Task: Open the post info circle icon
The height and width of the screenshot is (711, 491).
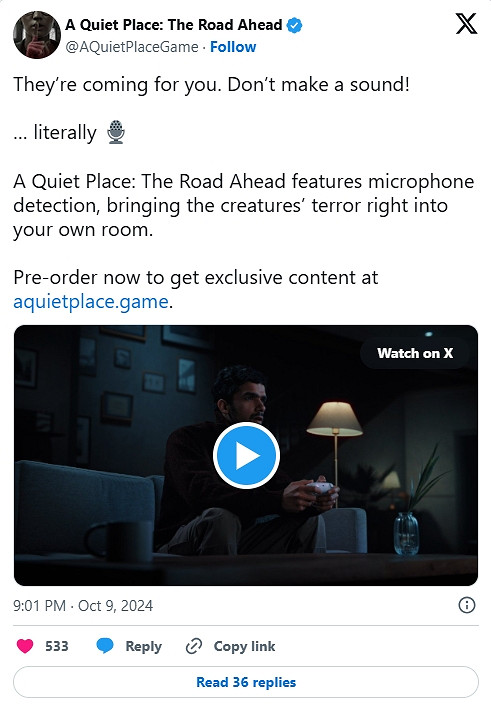Action: (x=467, y=605)
